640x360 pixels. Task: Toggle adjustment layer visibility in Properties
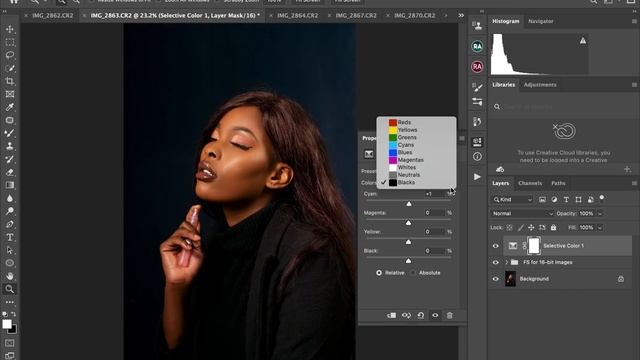435,315
